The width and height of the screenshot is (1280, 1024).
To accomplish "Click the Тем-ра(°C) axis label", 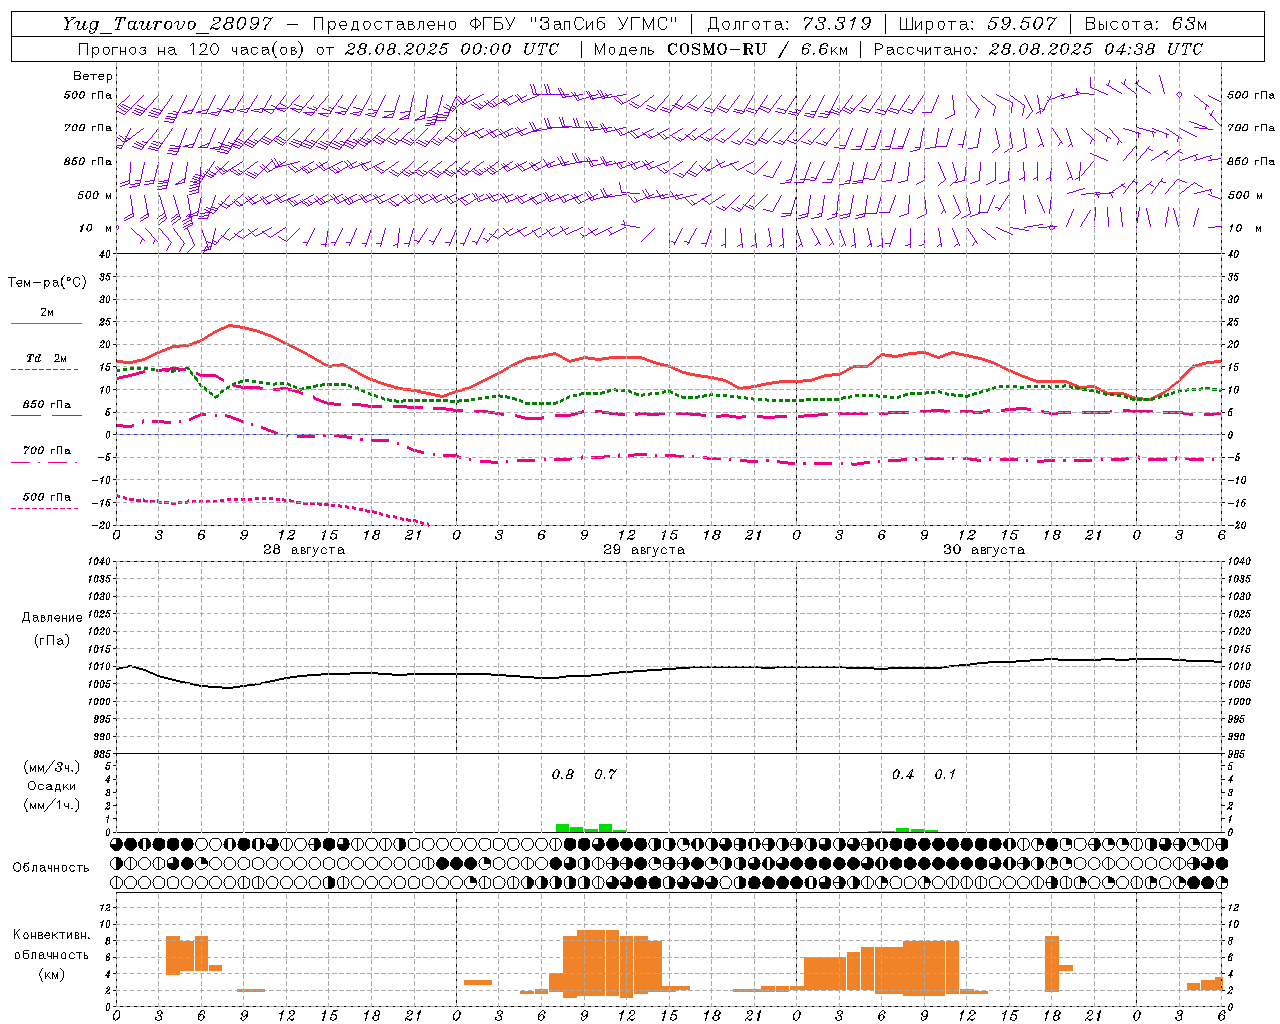I will (x=47, y=283).
